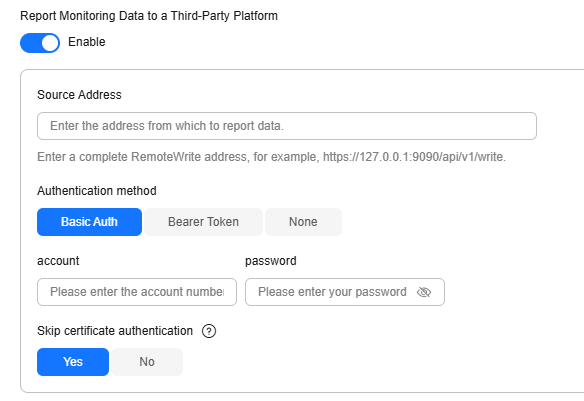Click the Authentication method label
584x401 pixels.
pos(97,191)
